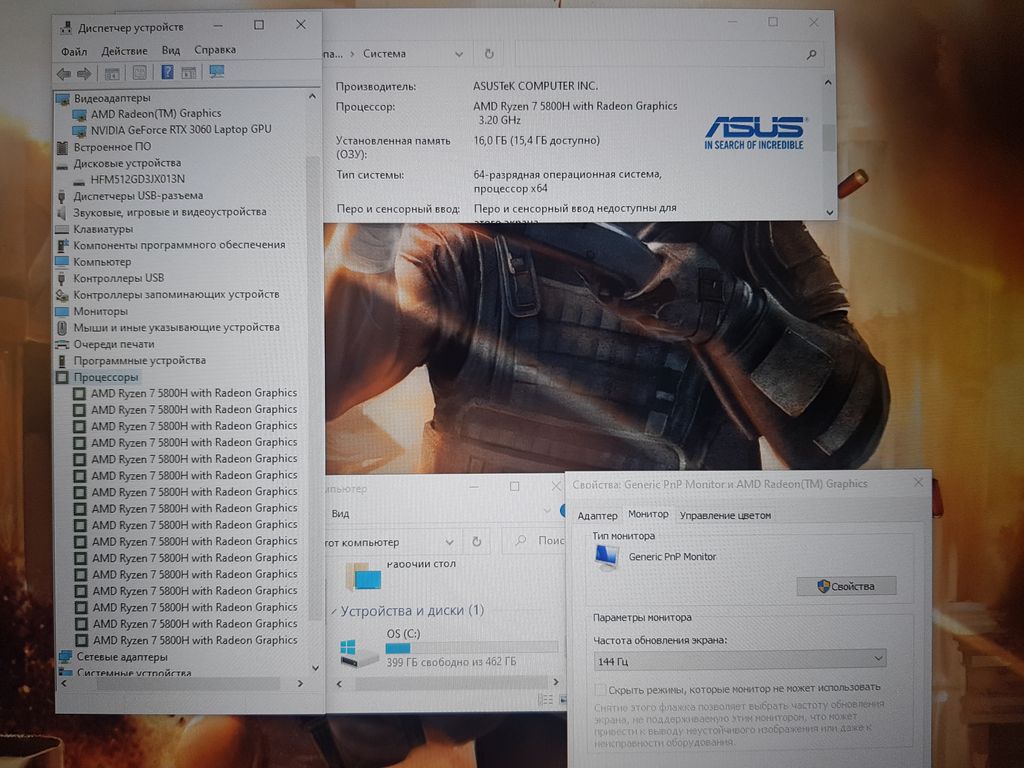This screenshot has width=1024, height=768.
Task: Open the Файл menu in Device Manager
Action: pos(74,52)
